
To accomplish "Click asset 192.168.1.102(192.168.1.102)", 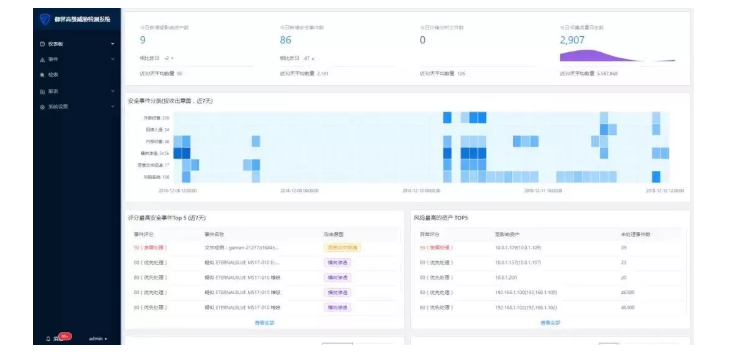I will pos(526,307).
